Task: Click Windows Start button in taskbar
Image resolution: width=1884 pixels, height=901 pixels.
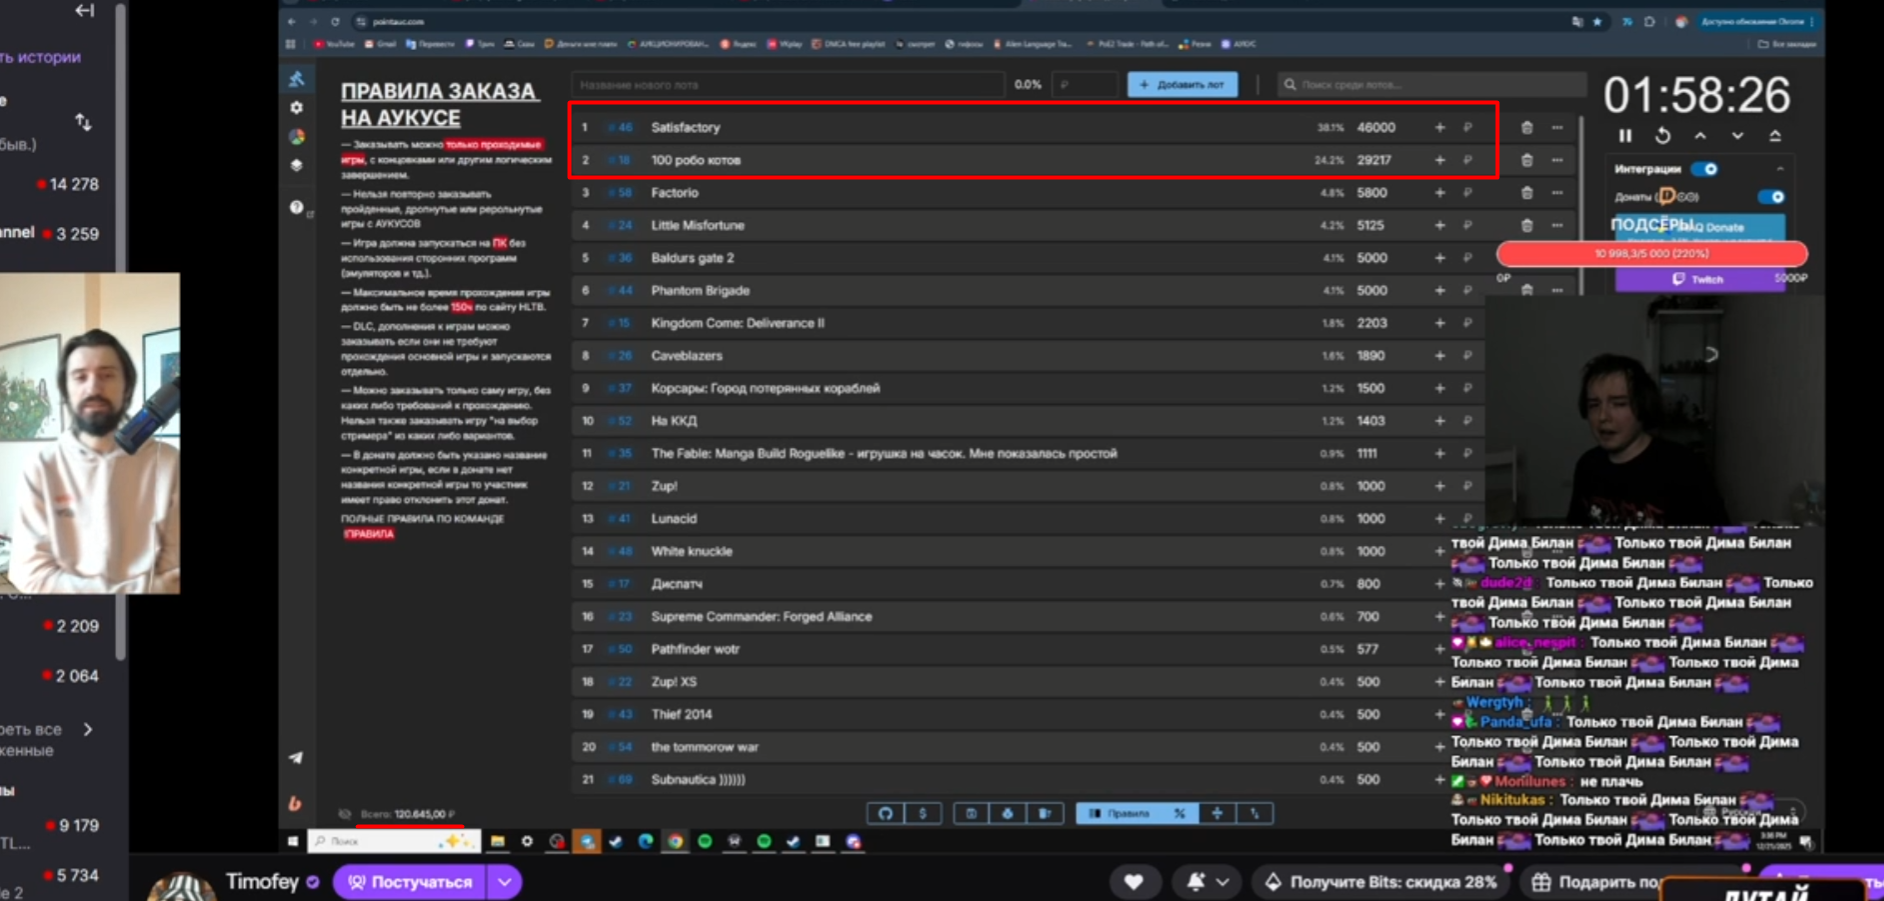Action: click(x=293, y=841)
